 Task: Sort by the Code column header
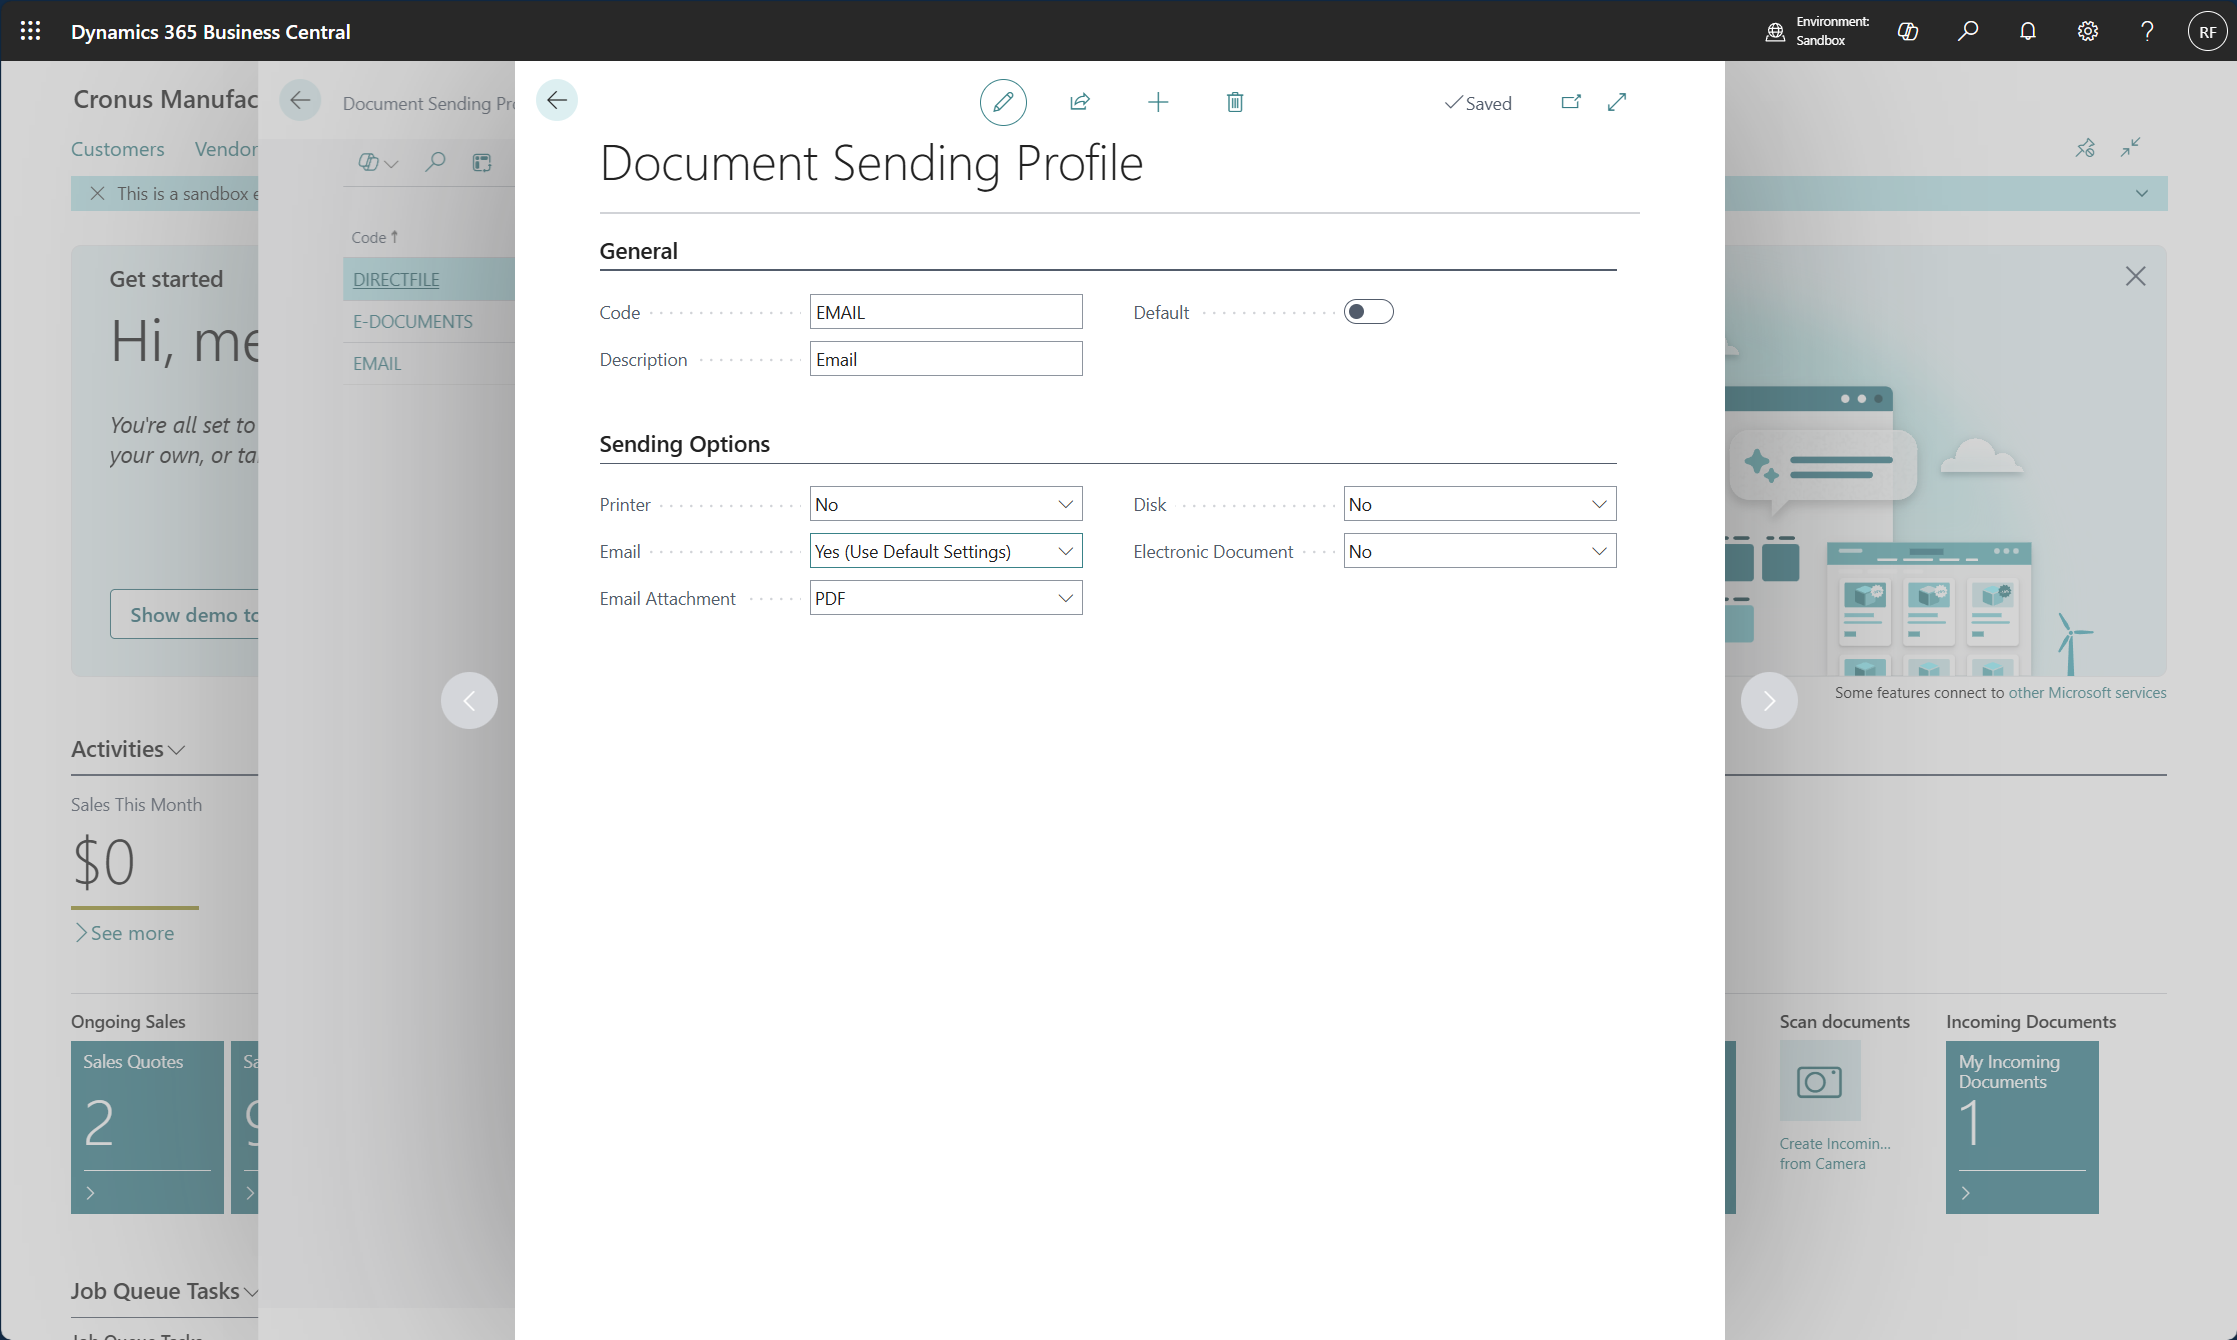375,237
